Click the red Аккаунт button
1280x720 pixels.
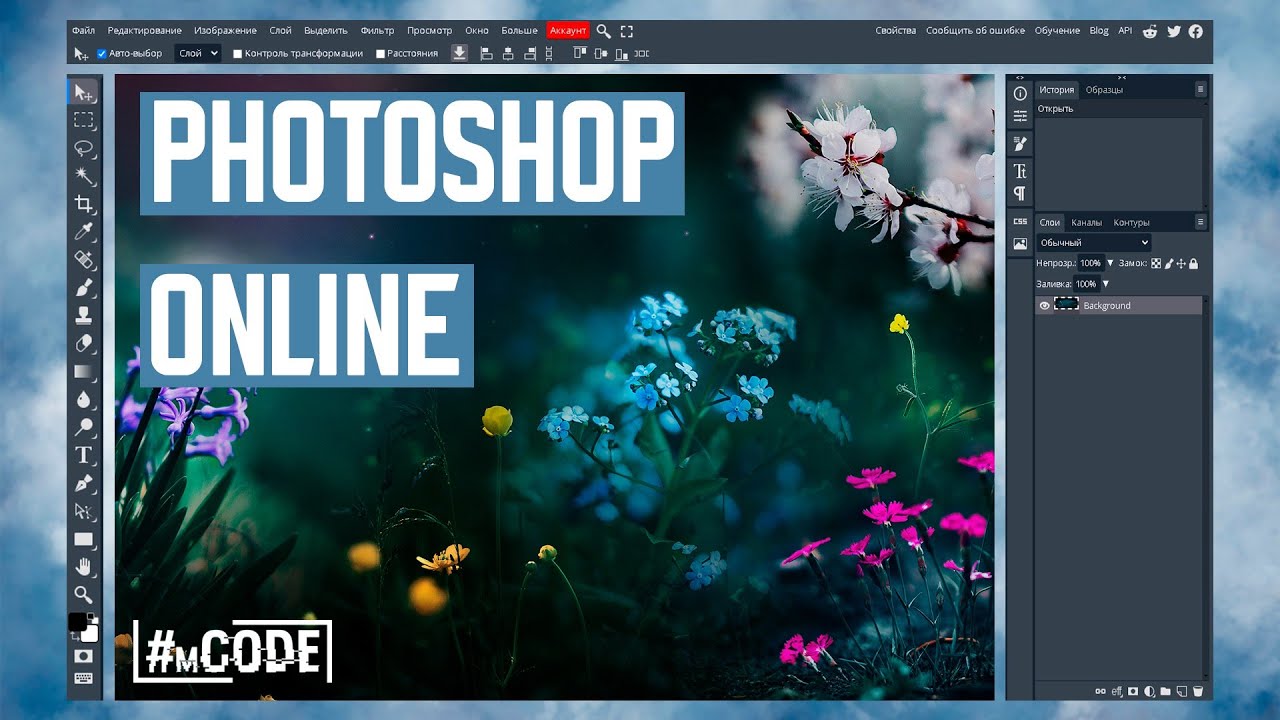tap(568, 31)
